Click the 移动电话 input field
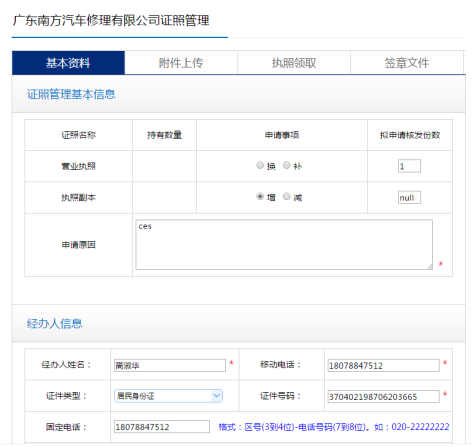Viewport: 472px width, 447px height. pos(383,365)
